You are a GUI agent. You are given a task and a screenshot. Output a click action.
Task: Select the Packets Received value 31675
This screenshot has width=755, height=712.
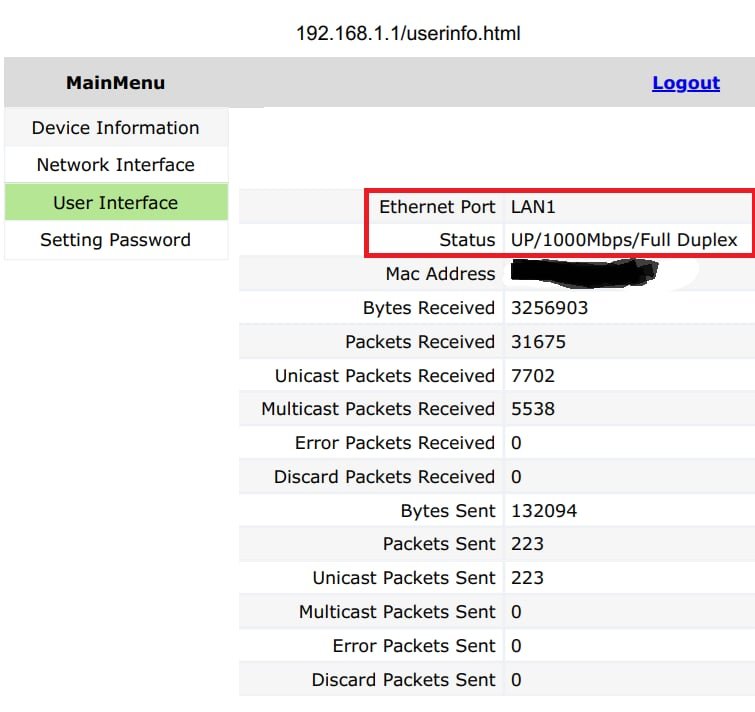click(538, 342)
